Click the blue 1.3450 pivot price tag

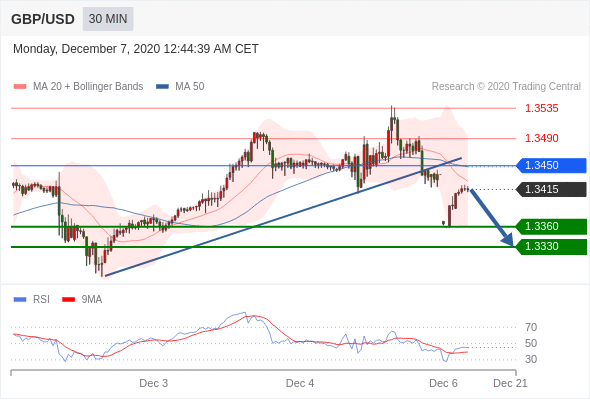tap(551, 166)
